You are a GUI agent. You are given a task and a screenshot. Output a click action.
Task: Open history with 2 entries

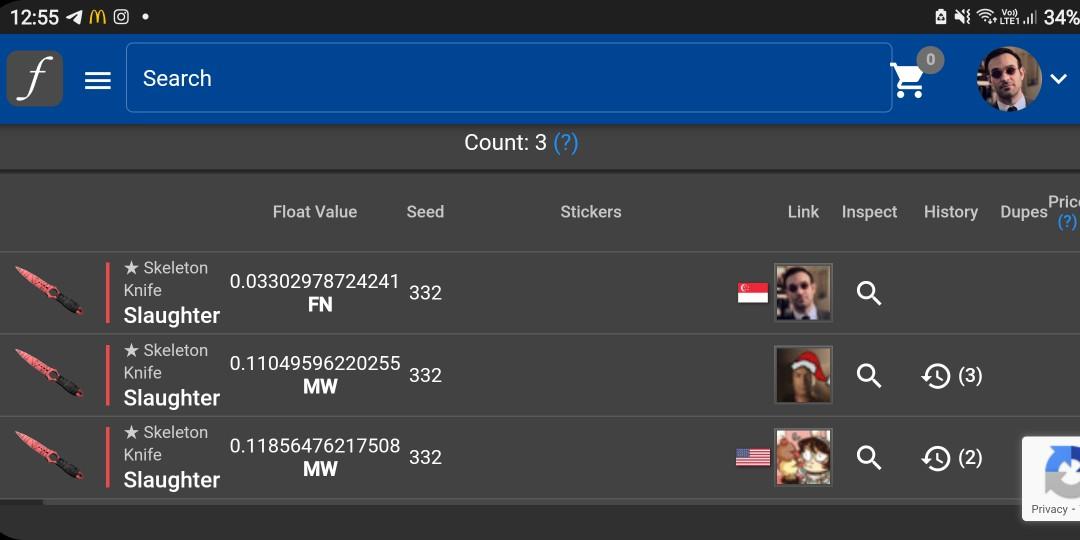[950, 458]
